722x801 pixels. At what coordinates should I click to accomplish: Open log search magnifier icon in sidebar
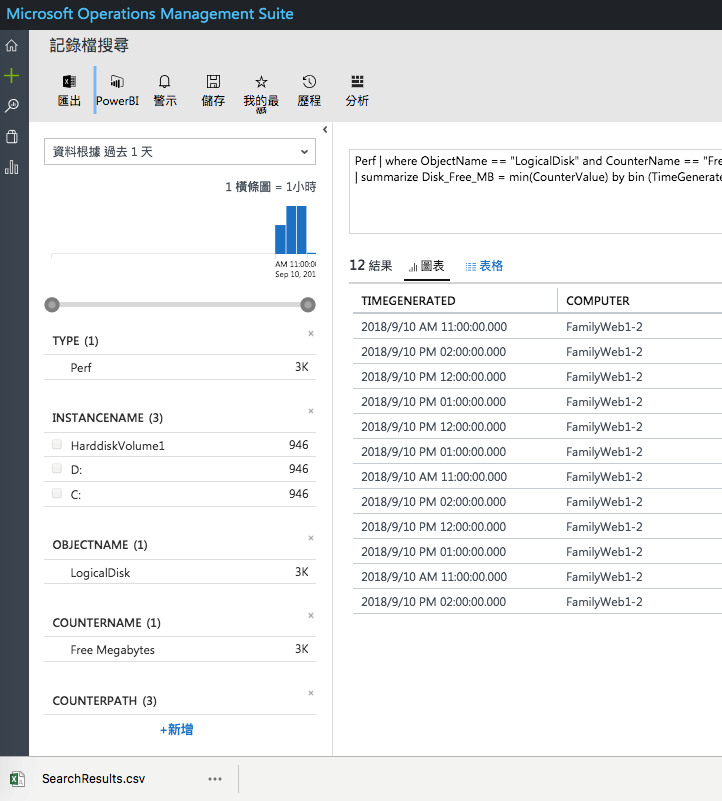tap(11, 106)
